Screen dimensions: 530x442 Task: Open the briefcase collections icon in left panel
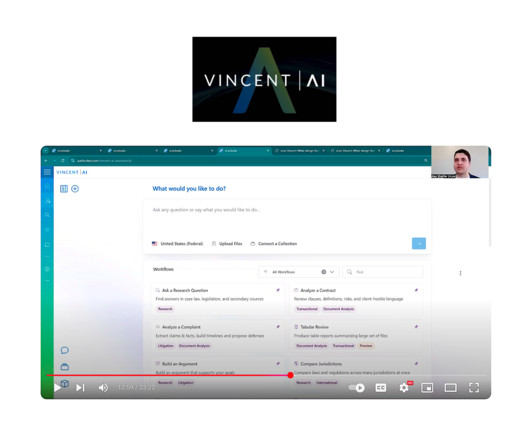tap(65, 367)
